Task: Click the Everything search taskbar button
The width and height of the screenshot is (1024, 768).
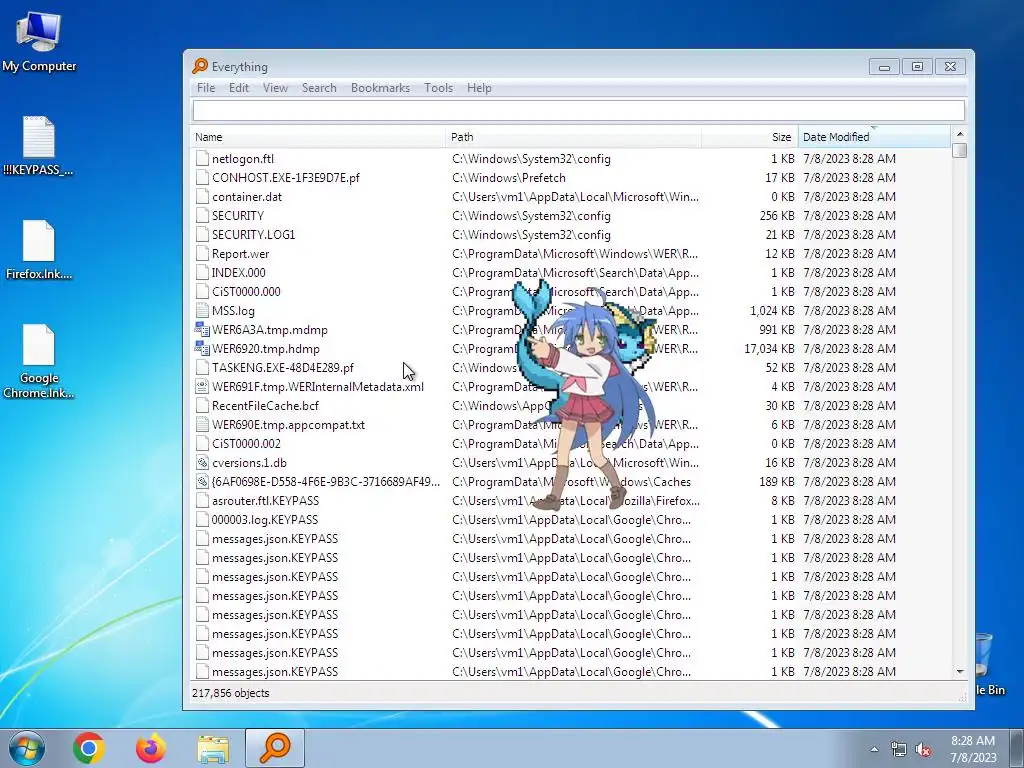Action: pyautogui.click(x=275, y=748)
